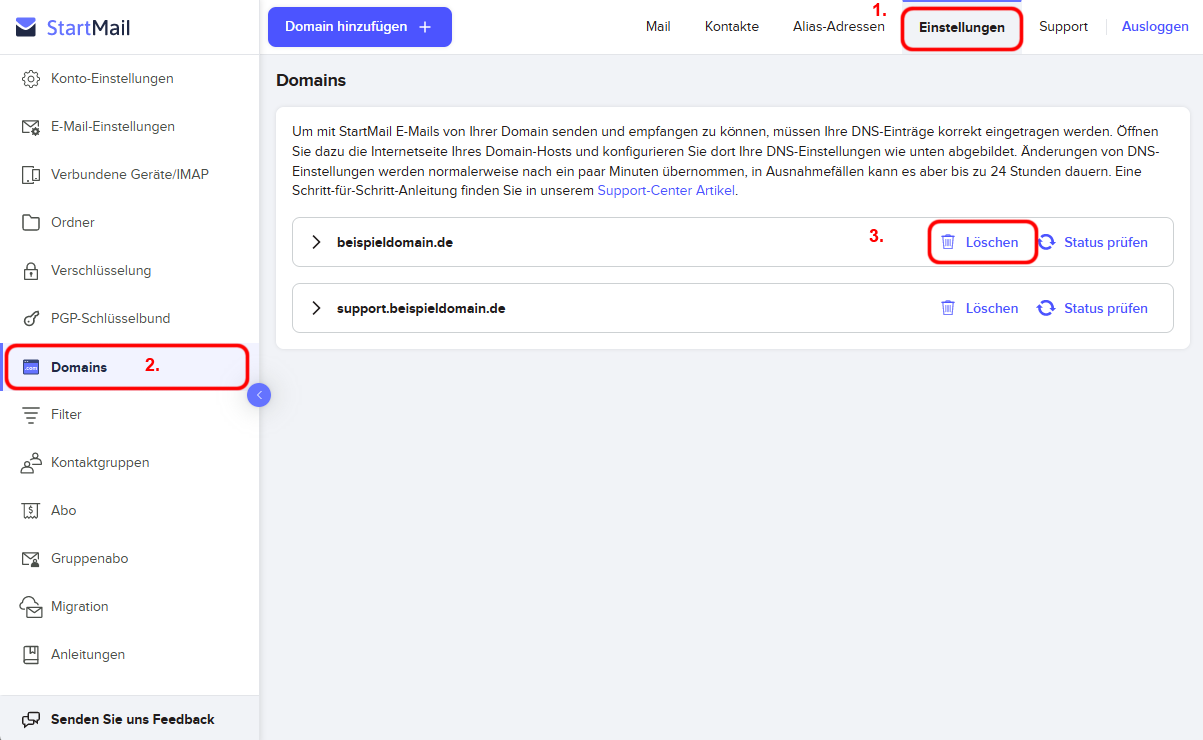
Task: Go to the Kontakte tab
Action: [732, 27]
